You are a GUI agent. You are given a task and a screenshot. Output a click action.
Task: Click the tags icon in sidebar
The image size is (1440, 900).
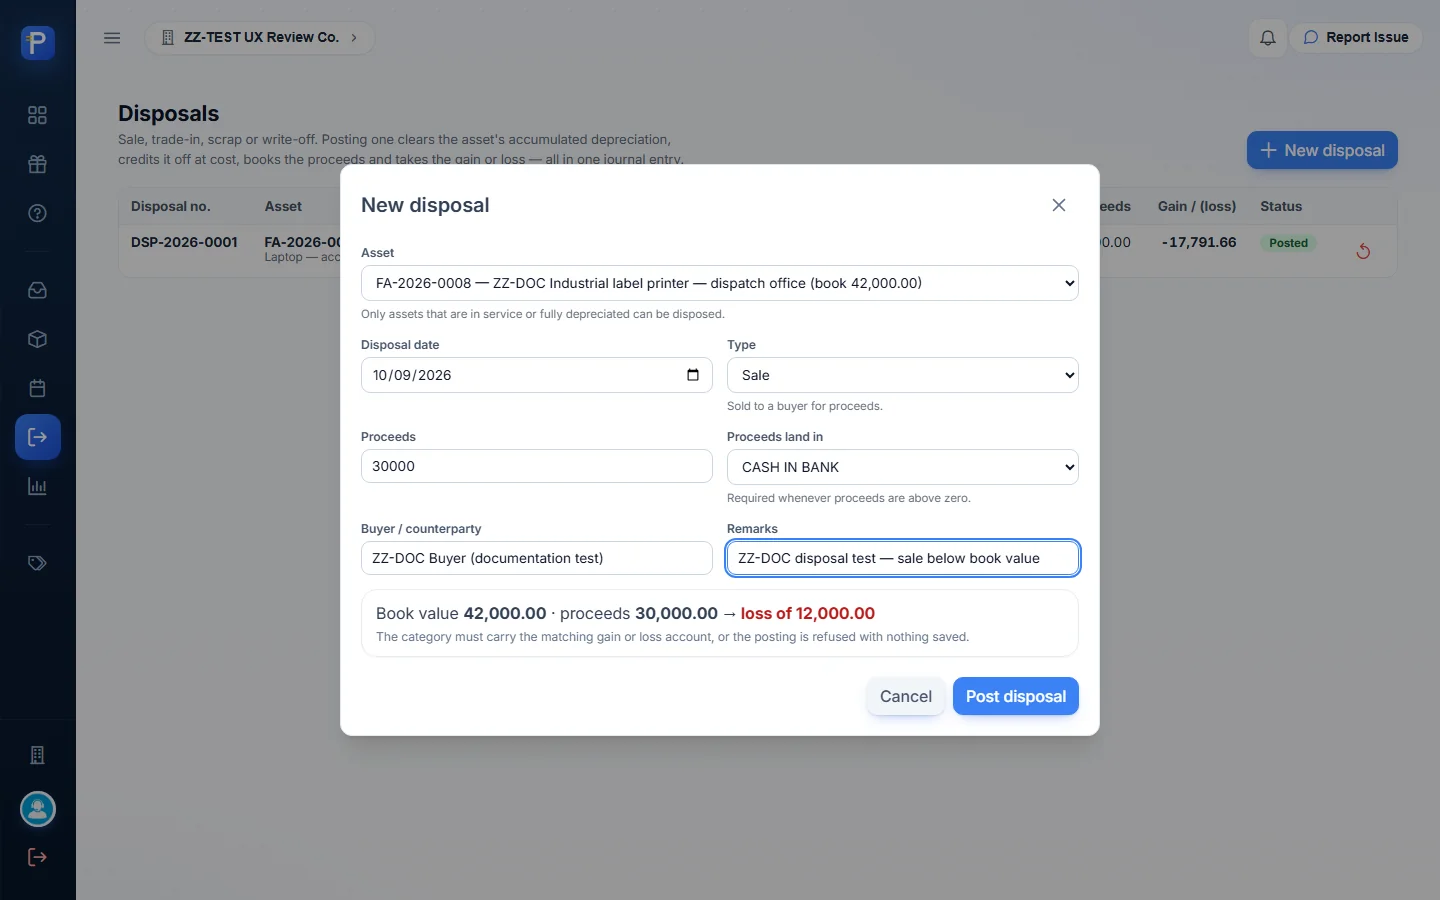[37, 563]
